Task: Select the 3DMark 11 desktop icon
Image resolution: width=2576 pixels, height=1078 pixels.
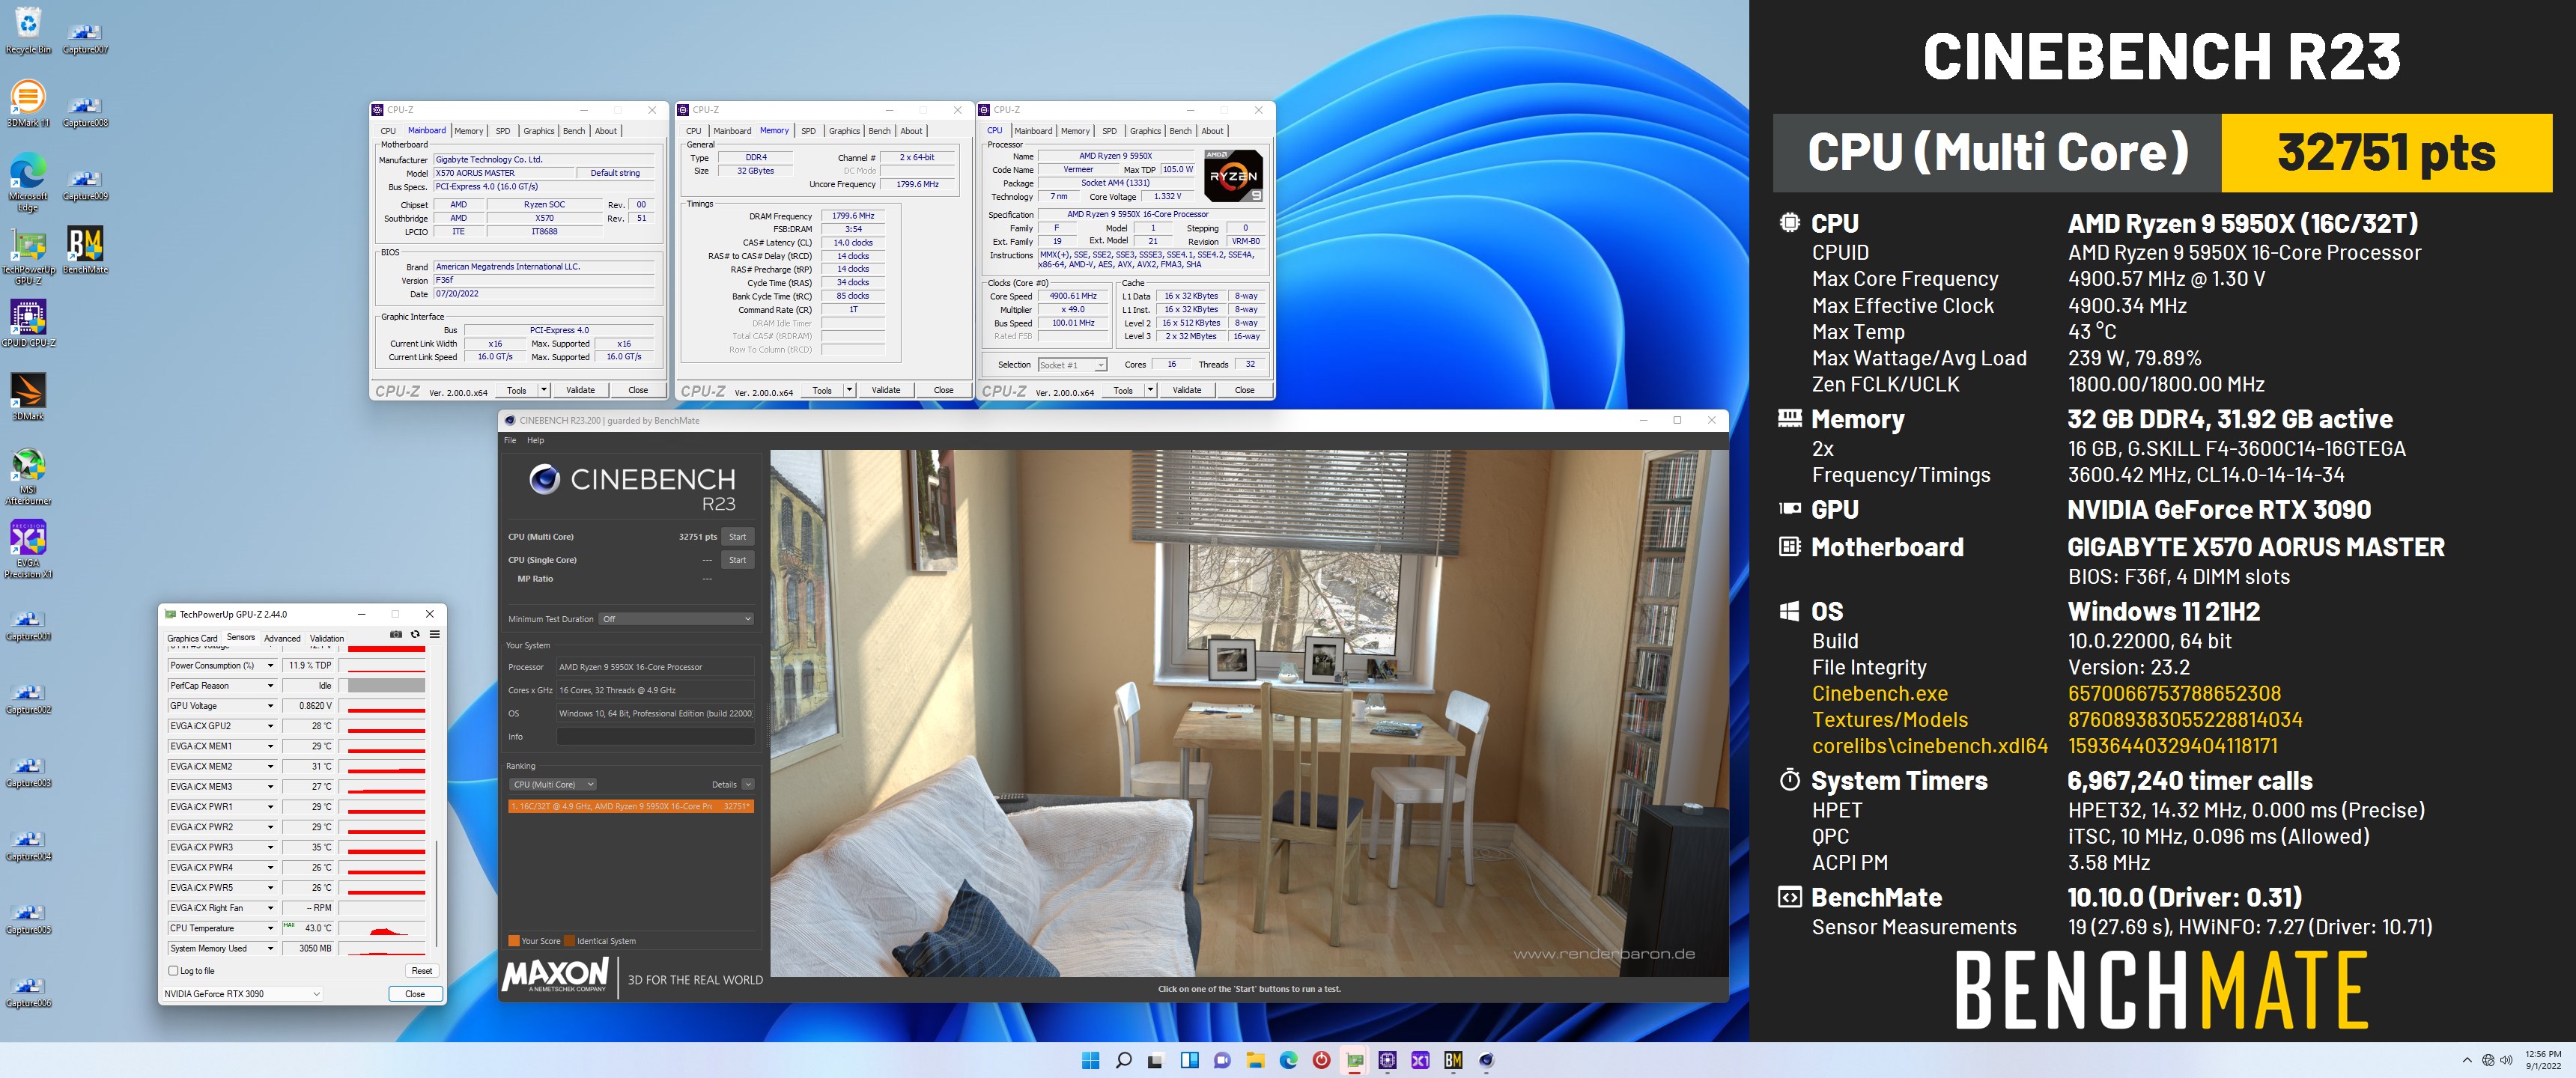Action: [28, 104]
